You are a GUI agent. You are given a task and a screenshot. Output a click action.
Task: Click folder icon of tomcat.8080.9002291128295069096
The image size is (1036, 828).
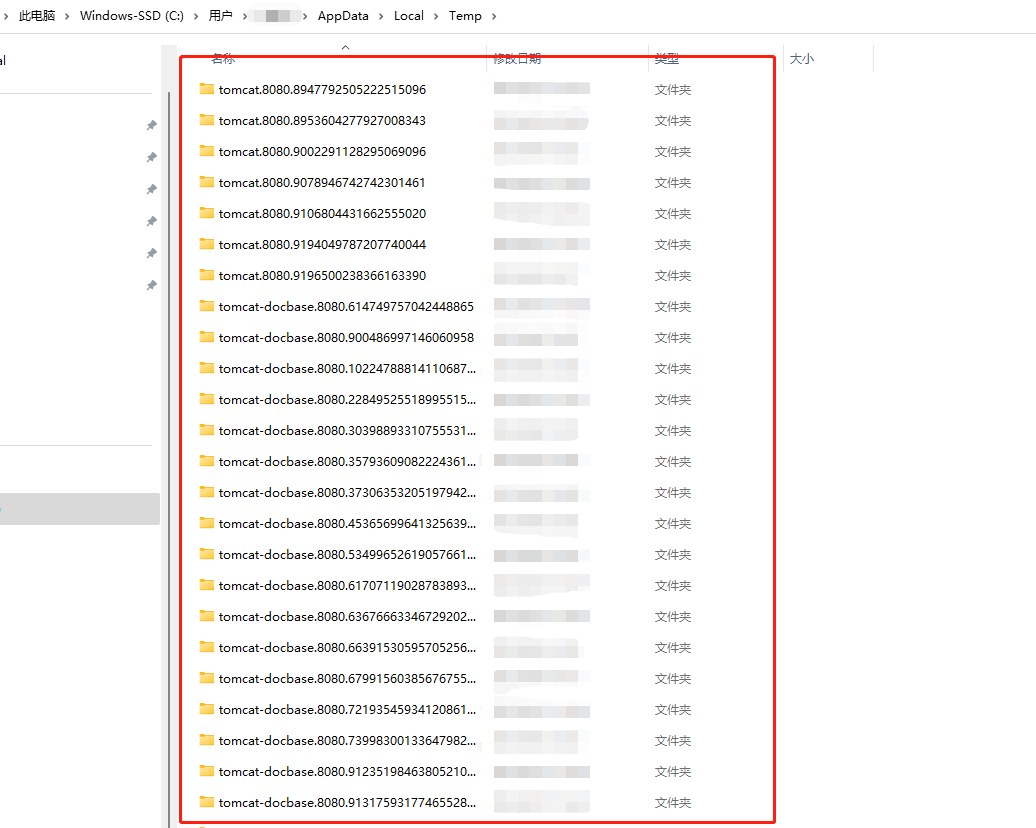(207, 151)
